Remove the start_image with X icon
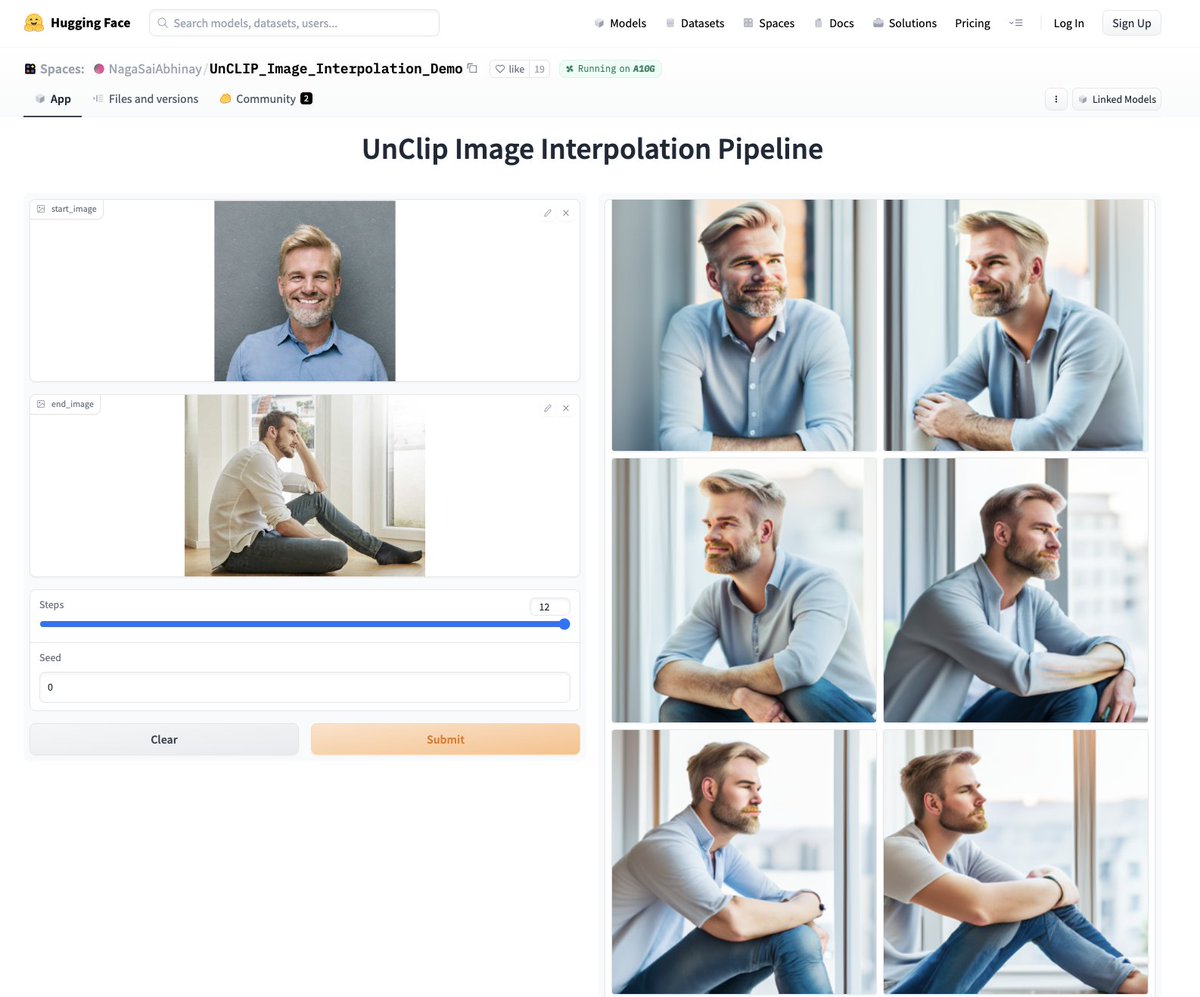 tap(566, 213)
